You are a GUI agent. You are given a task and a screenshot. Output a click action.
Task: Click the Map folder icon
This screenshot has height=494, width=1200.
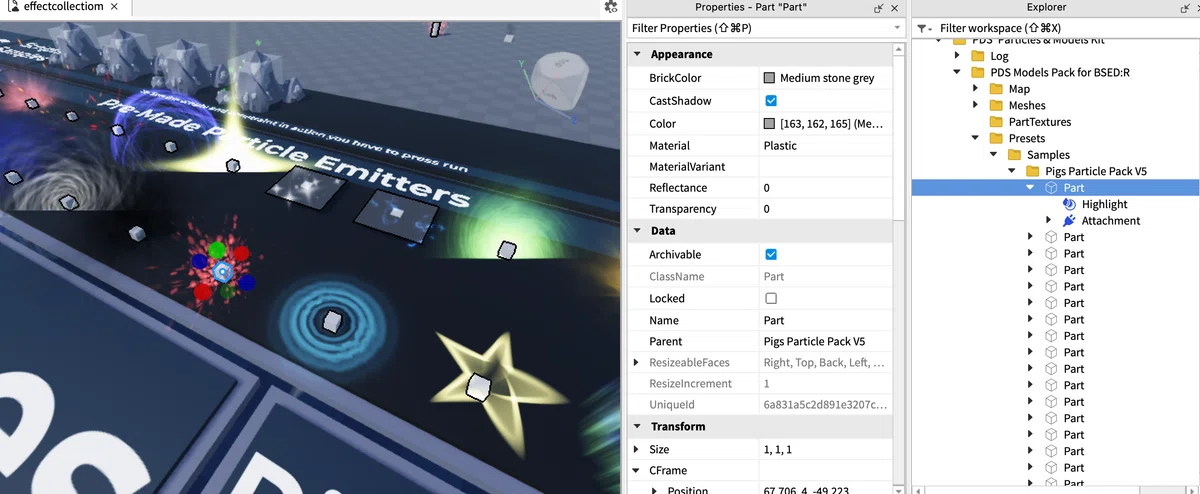996,89
